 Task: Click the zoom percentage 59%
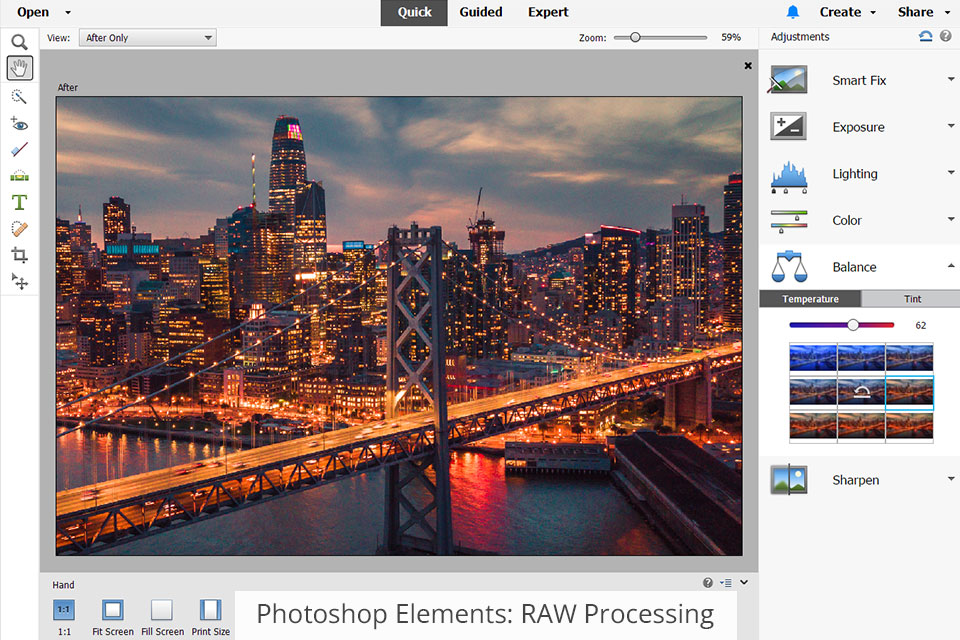coord(731,37)
